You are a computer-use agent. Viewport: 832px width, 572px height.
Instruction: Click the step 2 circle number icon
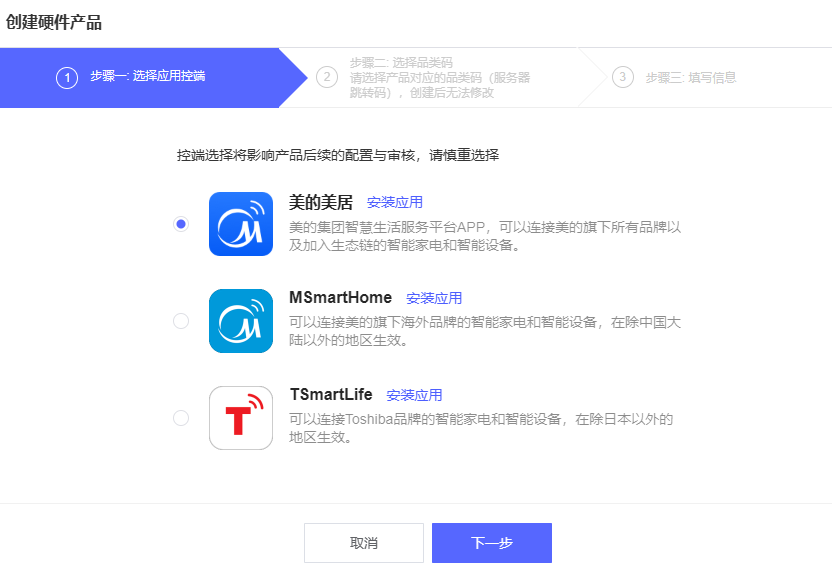(327, 77)
